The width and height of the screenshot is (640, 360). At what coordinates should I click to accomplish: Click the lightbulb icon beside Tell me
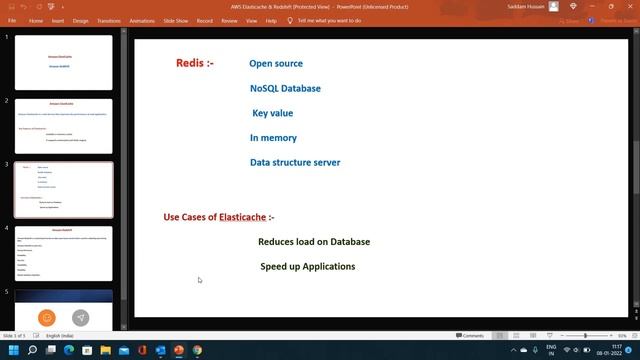pyautogui.click(x=290, y=20)
